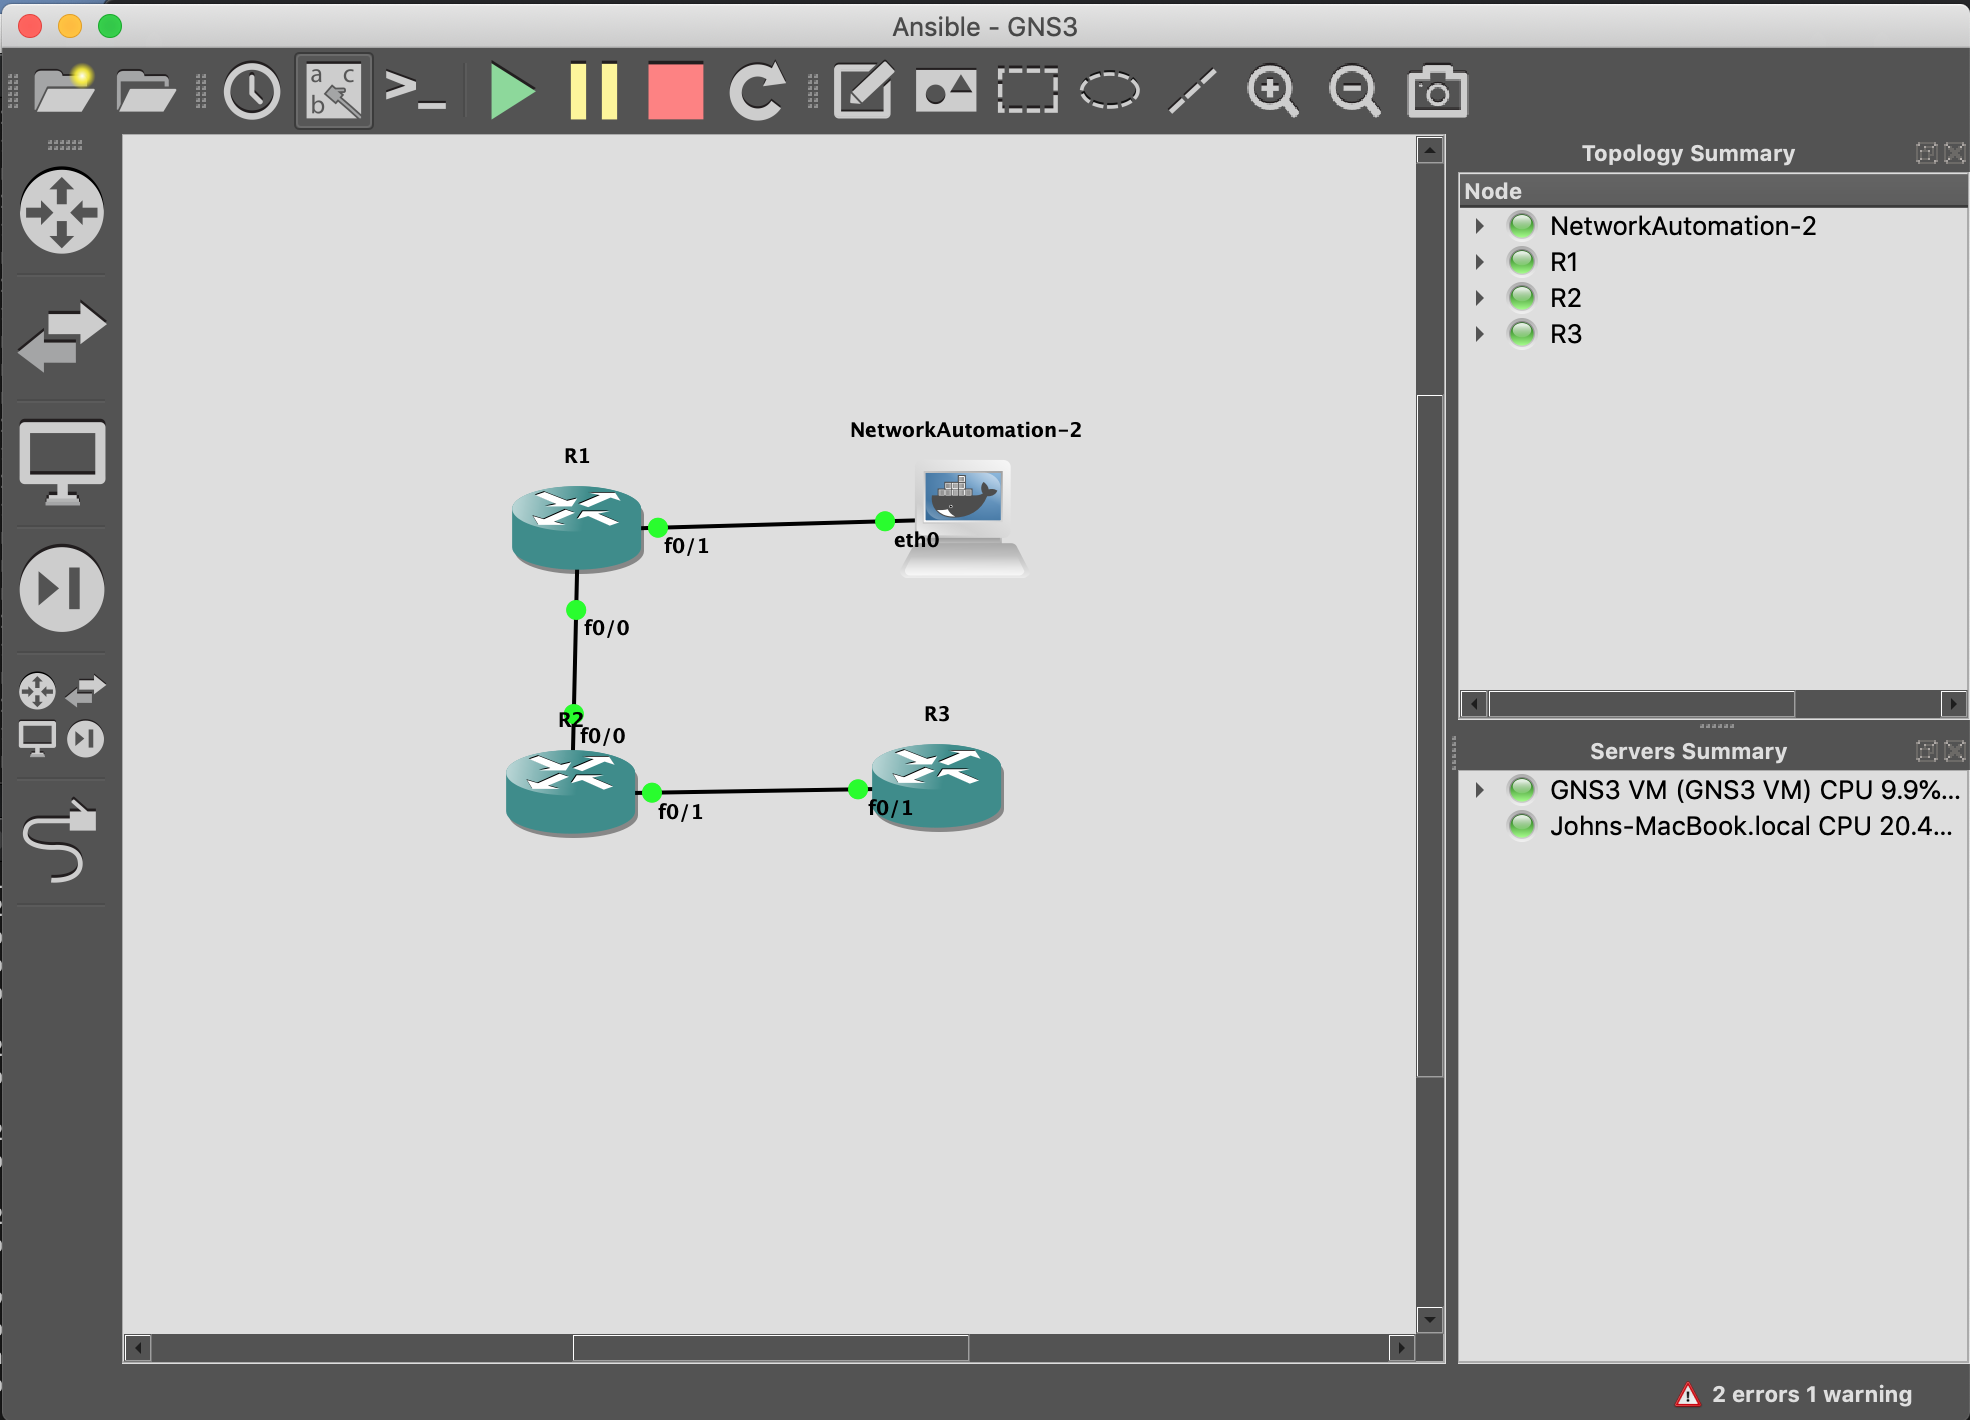Open console to all devices
Screen dimensions: 1970x1420
tap(415, 91)
